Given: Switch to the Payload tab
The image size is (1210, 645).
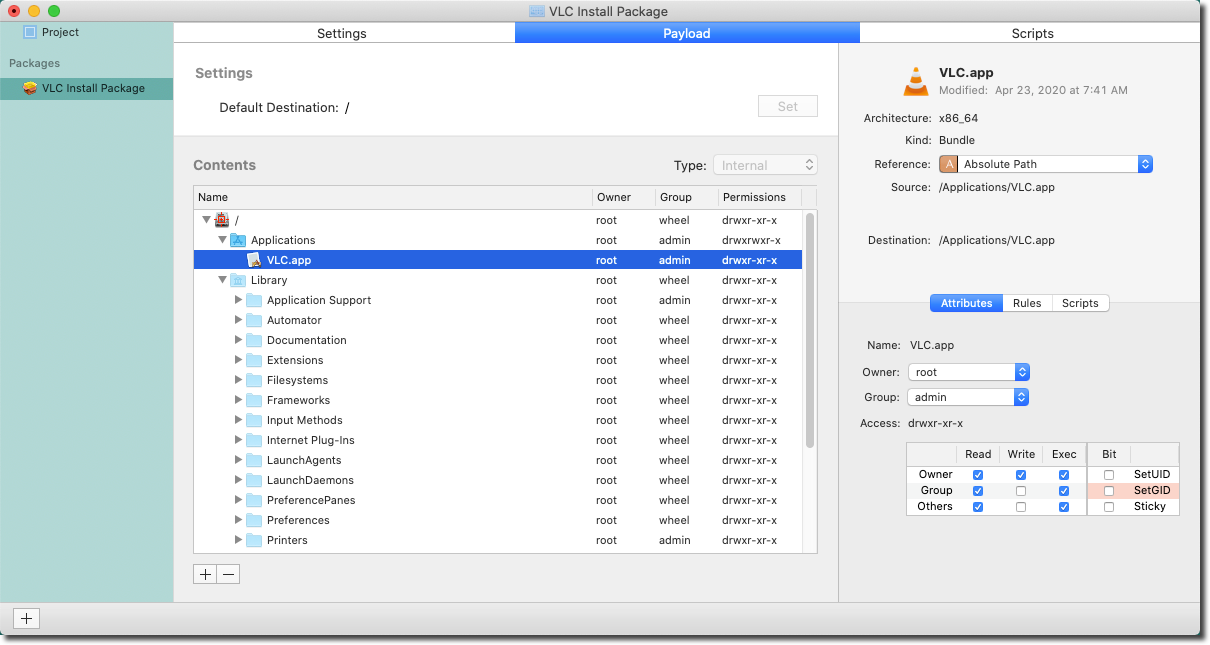Looking at the screenshot, I should (x=687, y=33).
